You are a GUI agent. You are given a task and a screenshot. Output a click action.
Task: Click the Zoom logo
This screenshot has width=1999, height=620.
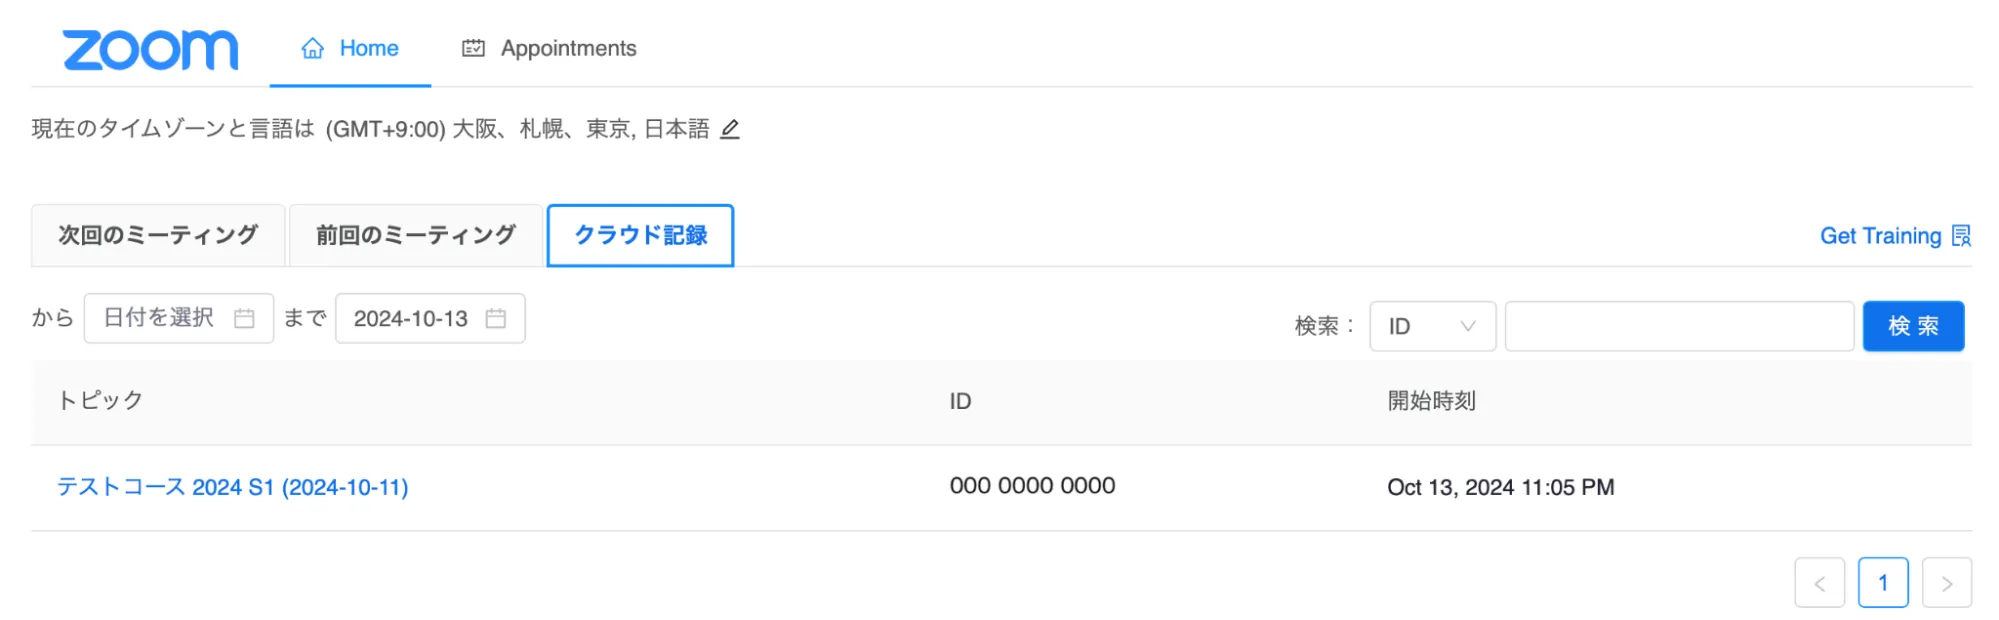pos(151,50)
